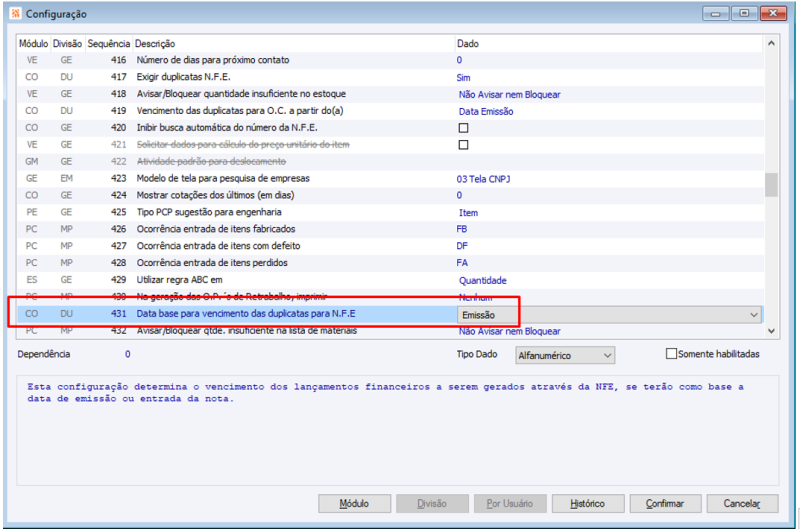Select row Solicitar dados para cálculo do preço
Screen dimensions: 800x529
[x=390, y=144]
